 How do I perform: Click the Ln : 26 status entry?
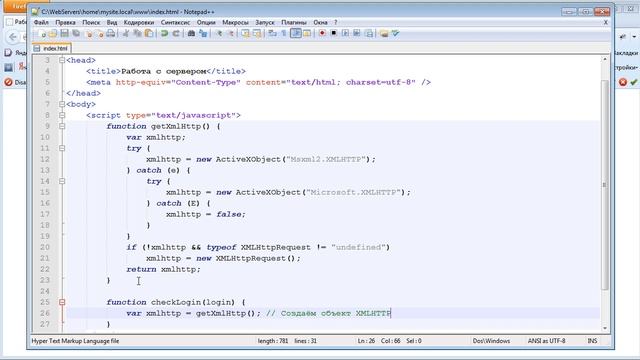366,341
